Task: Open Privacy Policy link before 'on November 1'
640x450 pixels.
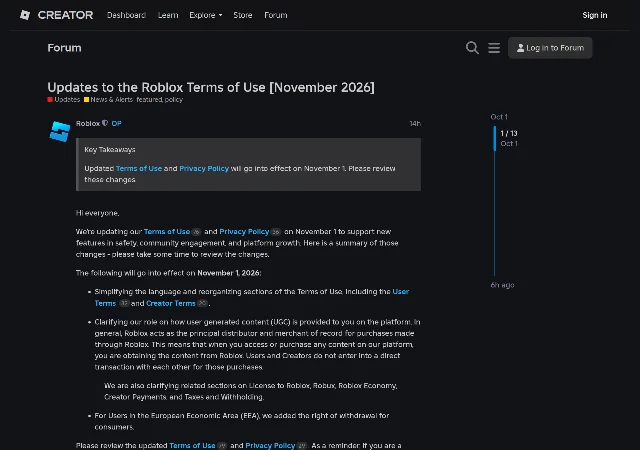Action: (x=244, y=232)
